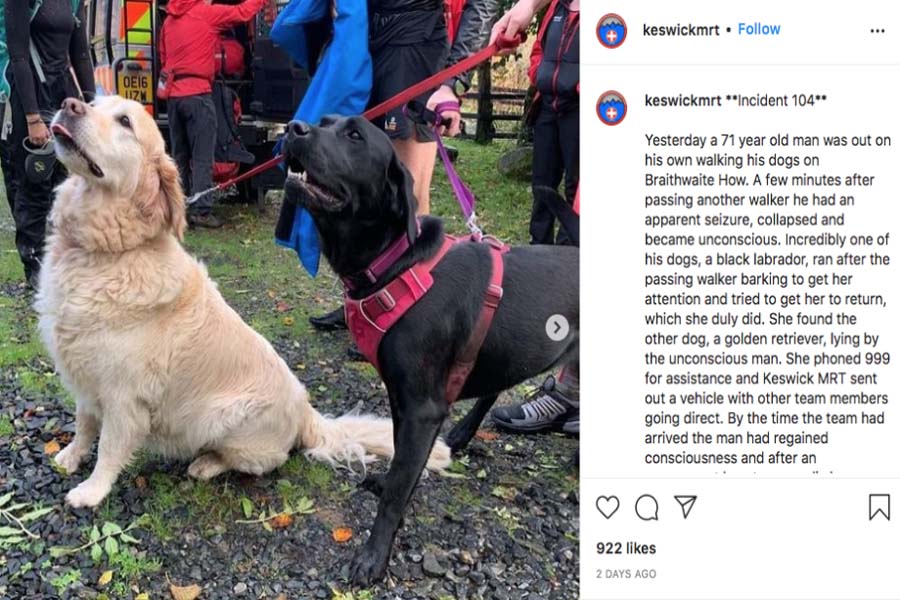Viewport: 900px width, 600px height.
Task: Open the keswickmrt avatar in the post header
Action: click(611, 30)
